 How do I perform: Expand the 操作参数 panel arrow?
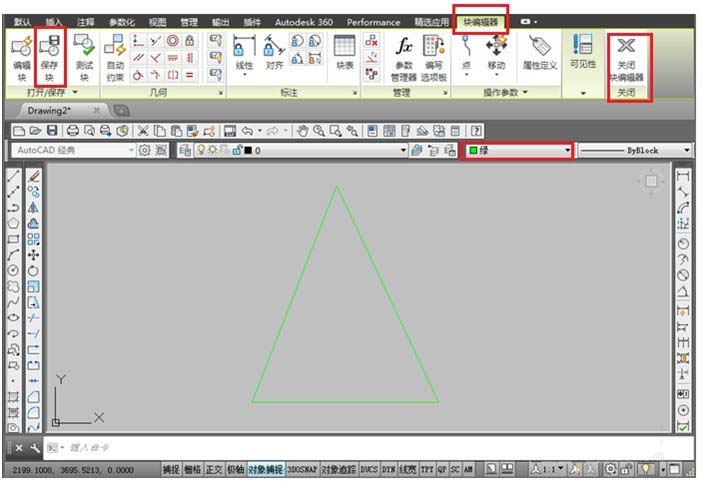pyautogui.click(x=525, y=92)
